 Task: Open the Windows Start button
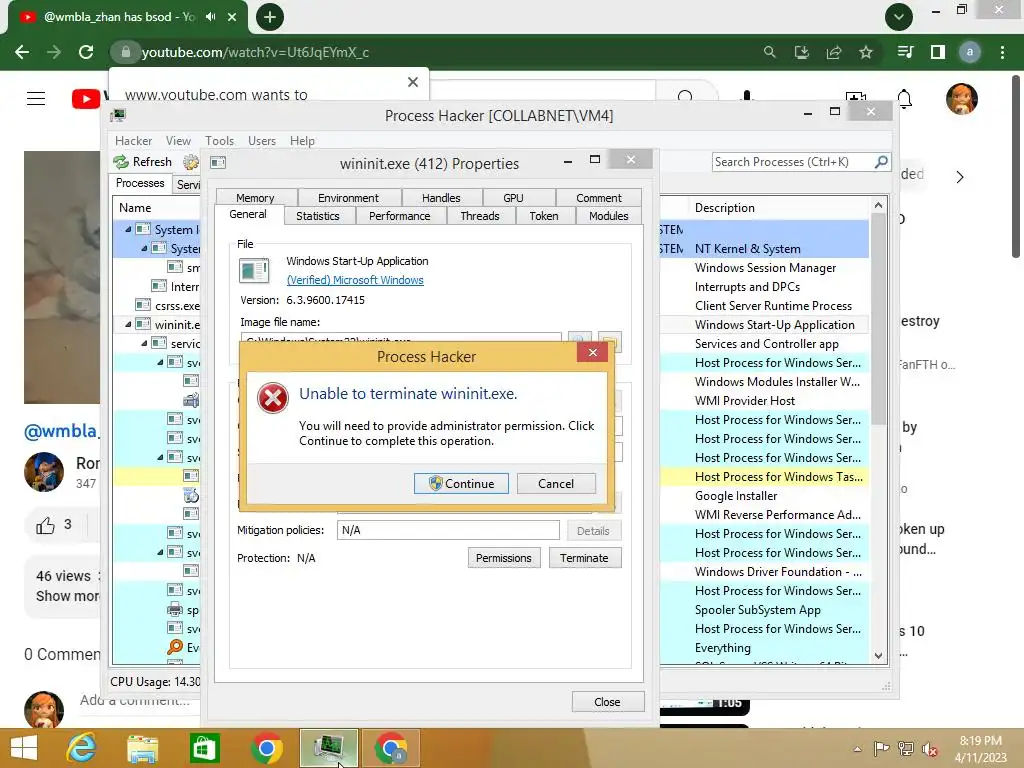(24, 748)
